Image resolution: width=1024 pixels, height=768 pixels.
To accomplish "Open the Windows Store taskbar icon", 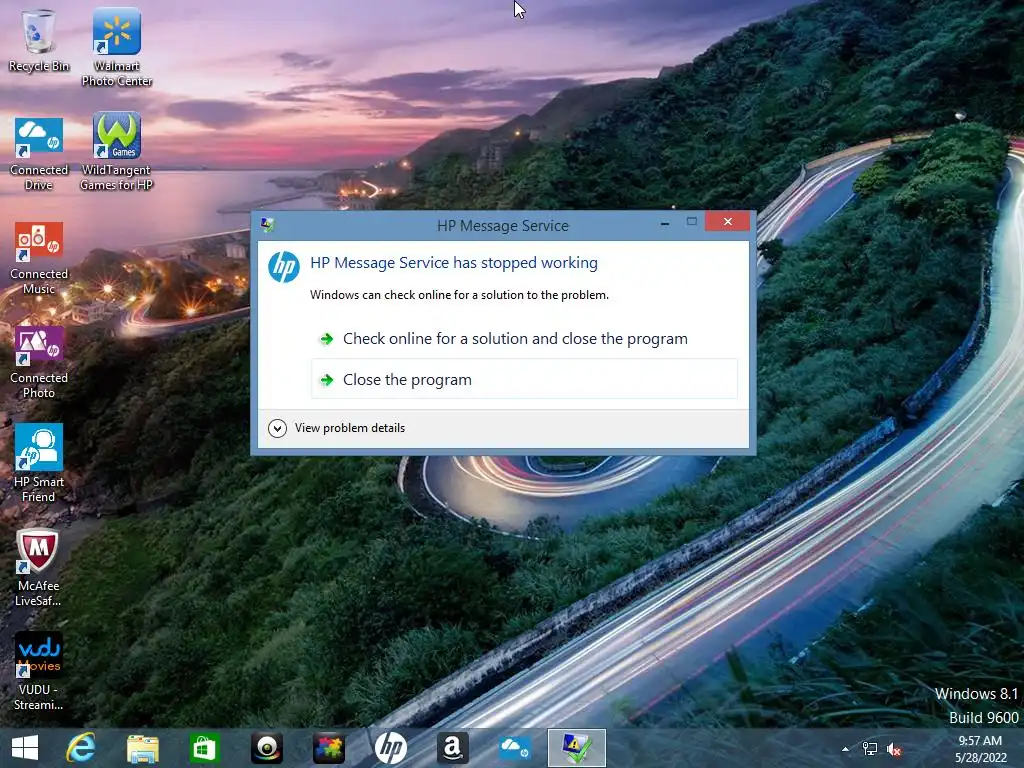I will [x=204, y=748].
